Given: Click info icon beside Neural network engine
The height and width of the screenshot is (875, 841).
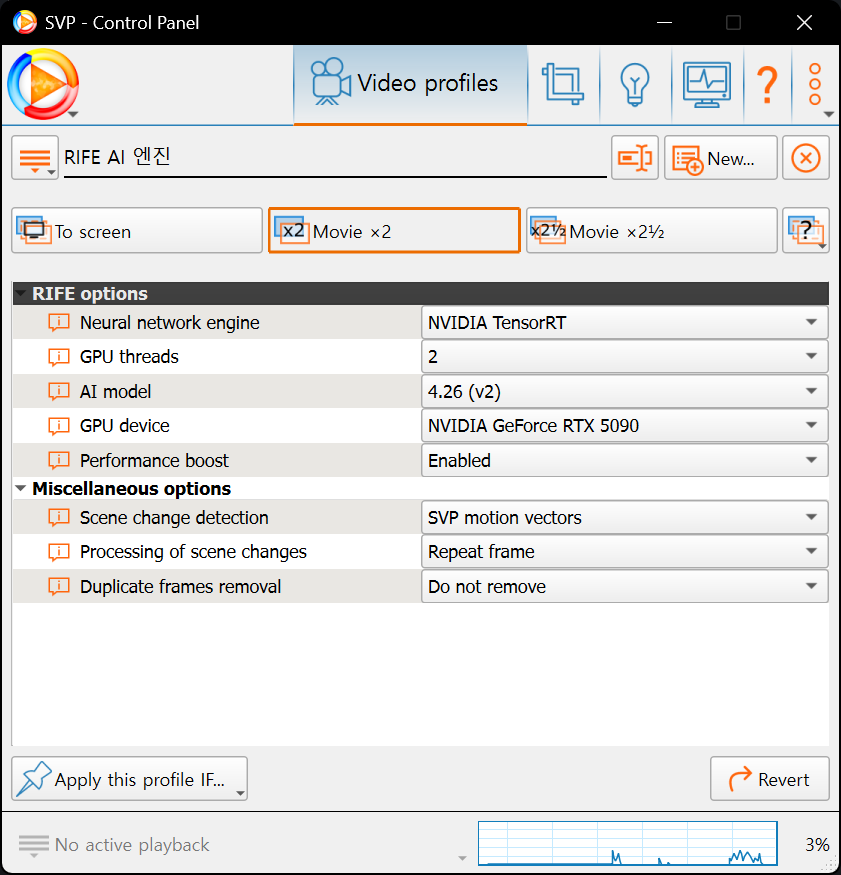Looking at the screenshot, I should tap(59, 323).
